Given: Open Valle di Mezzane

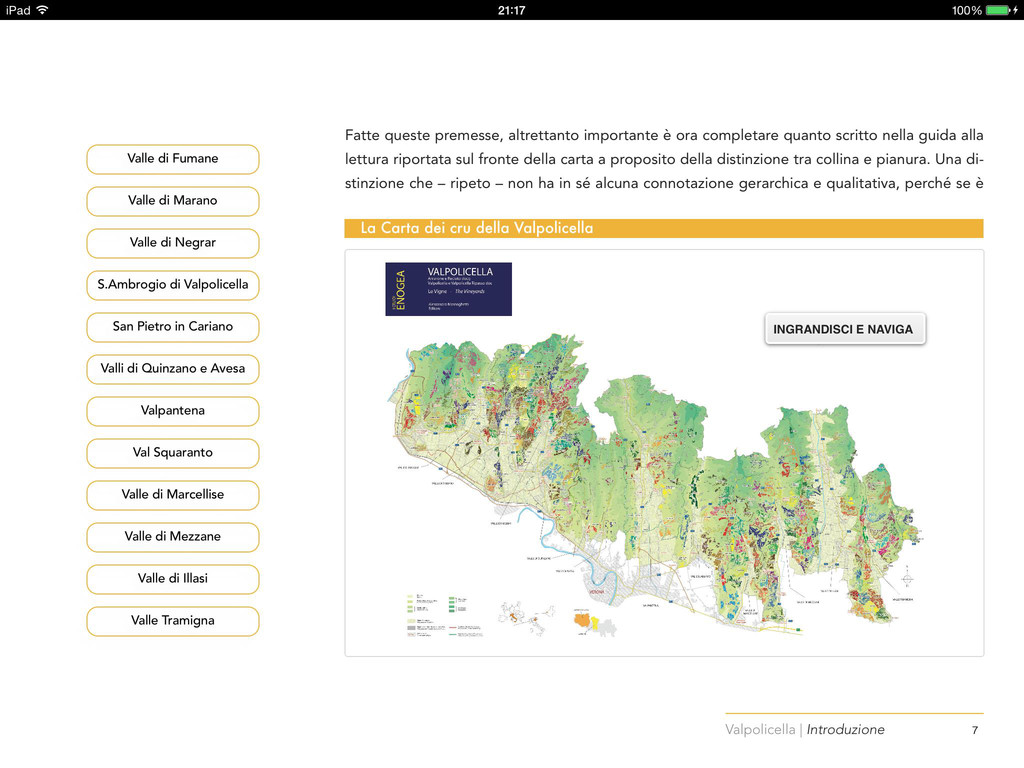Looking at the screenshot, I should [x=172, y=537].
